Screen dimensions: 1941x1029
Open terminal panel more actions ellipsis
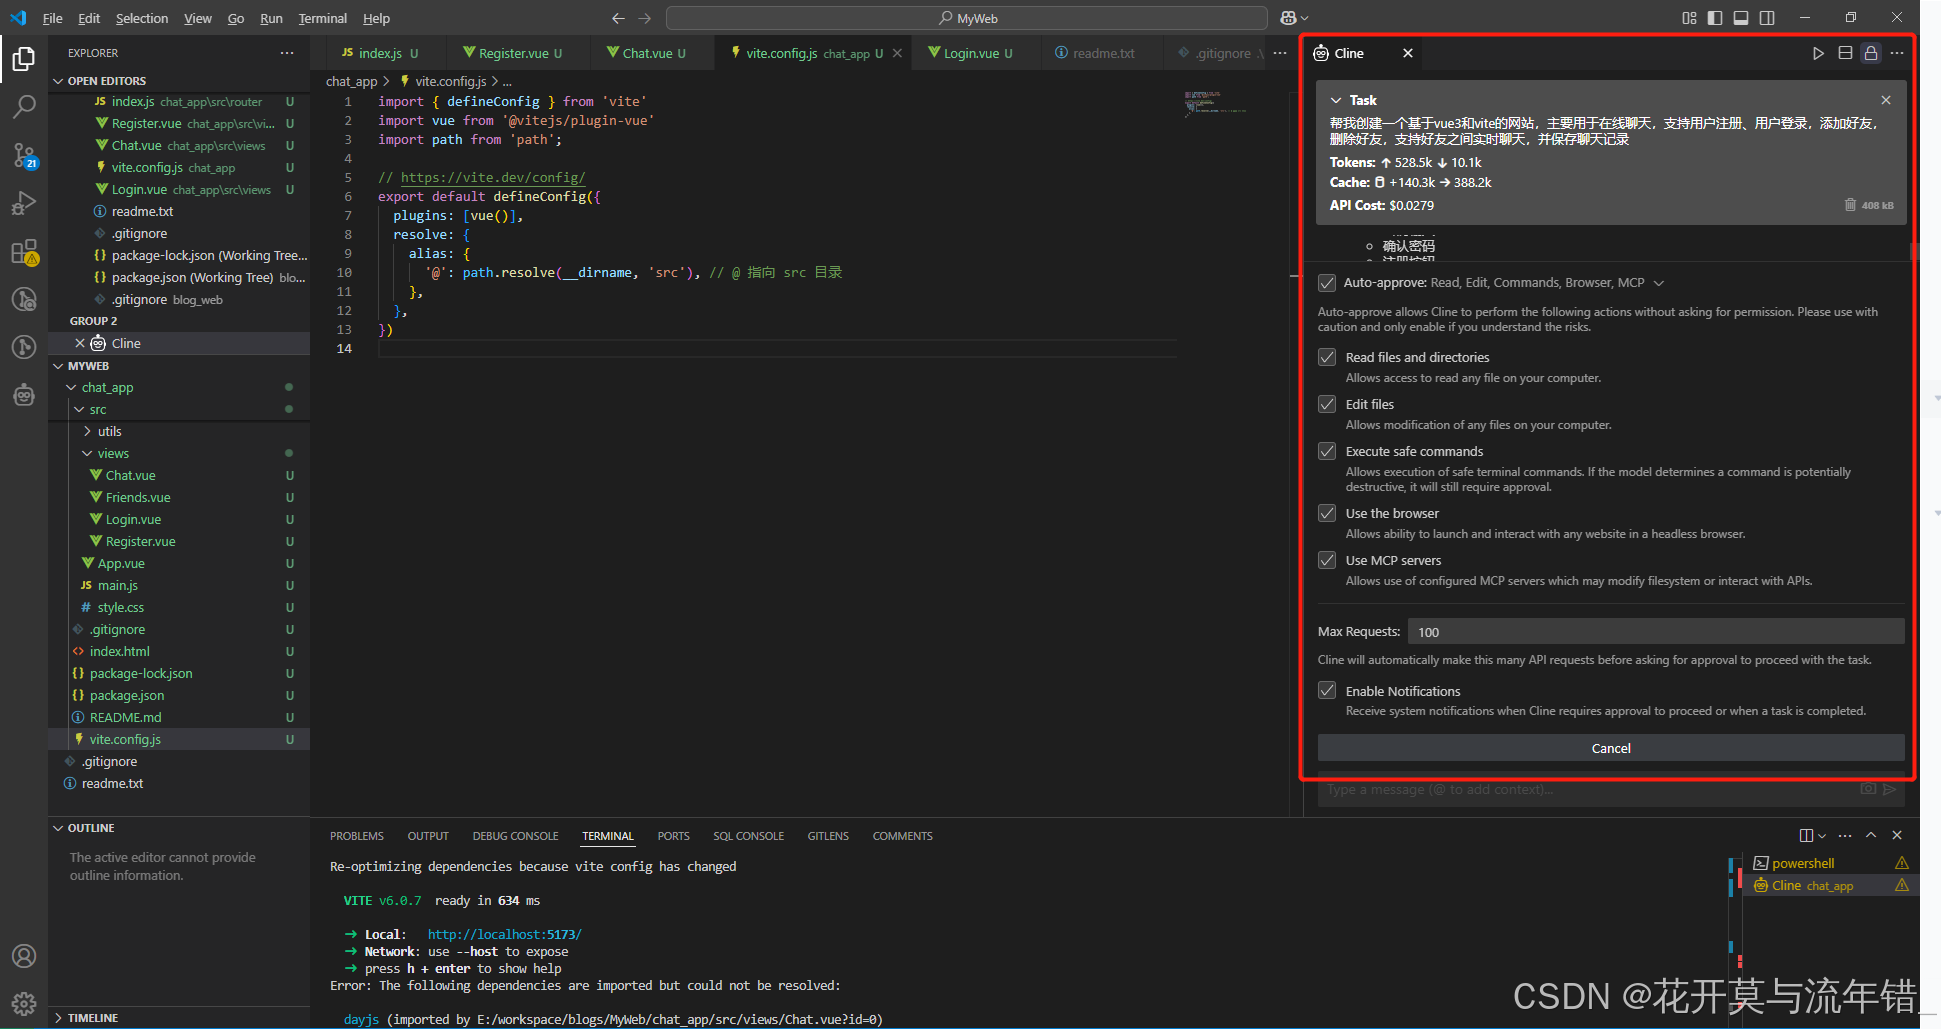1845,835
